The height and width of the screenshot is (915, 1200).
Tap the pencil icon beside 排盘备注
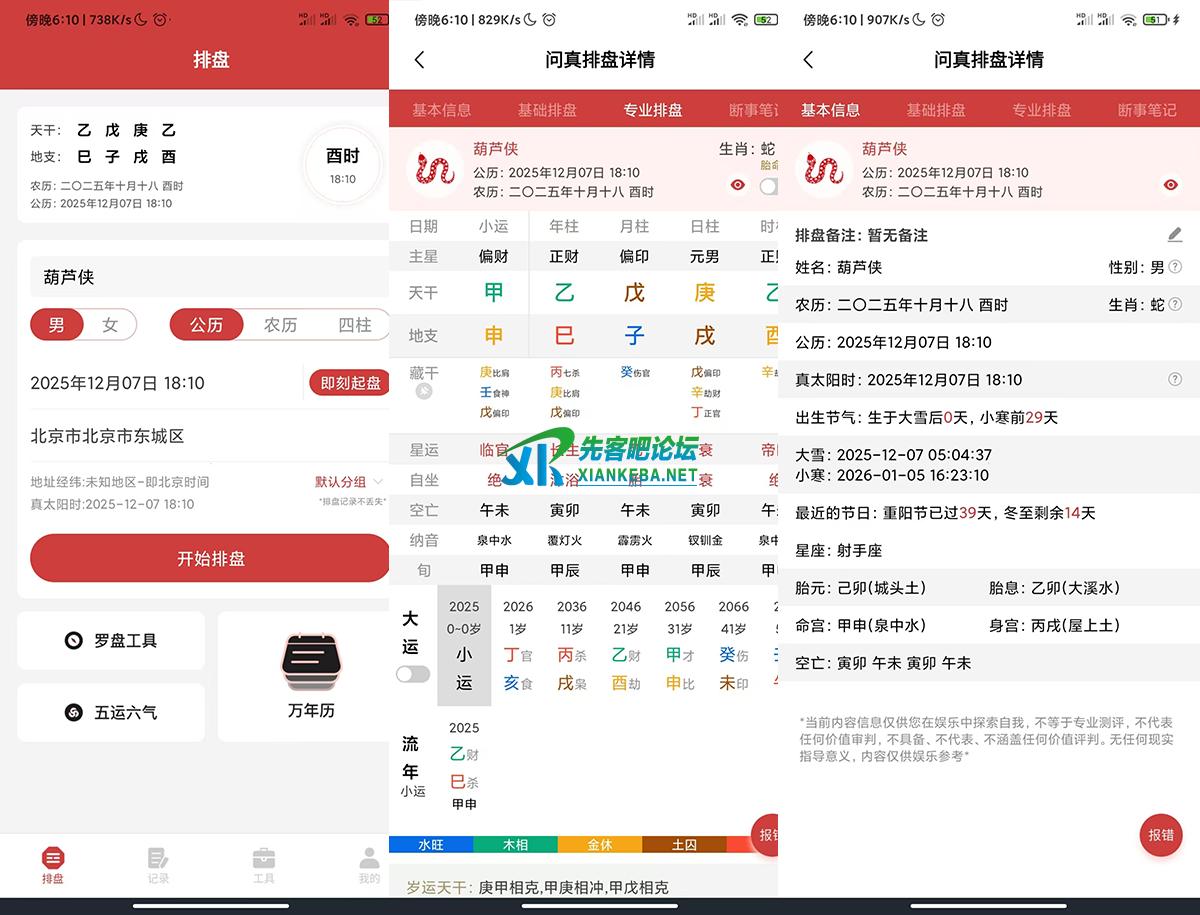pyautogui.click(x=1174, y=235)
